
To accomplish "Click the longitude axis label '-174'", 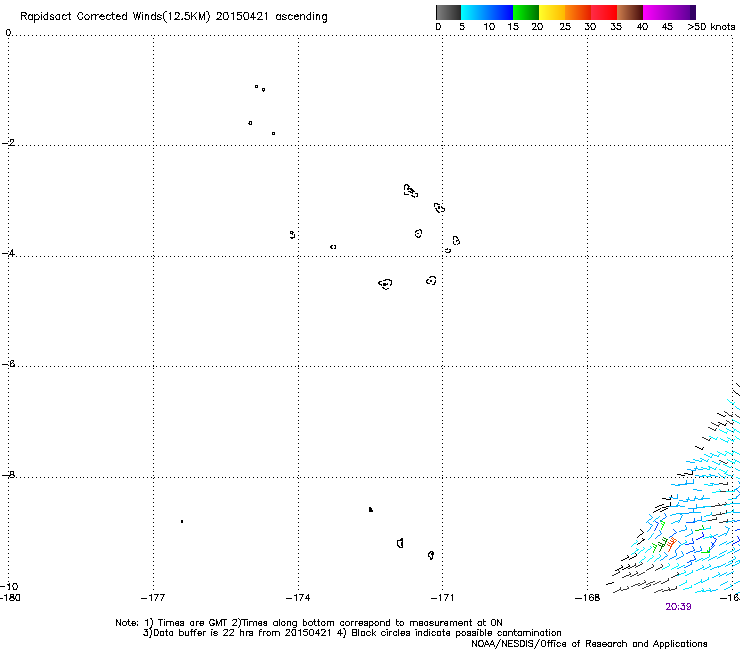I will pos(298,598).
